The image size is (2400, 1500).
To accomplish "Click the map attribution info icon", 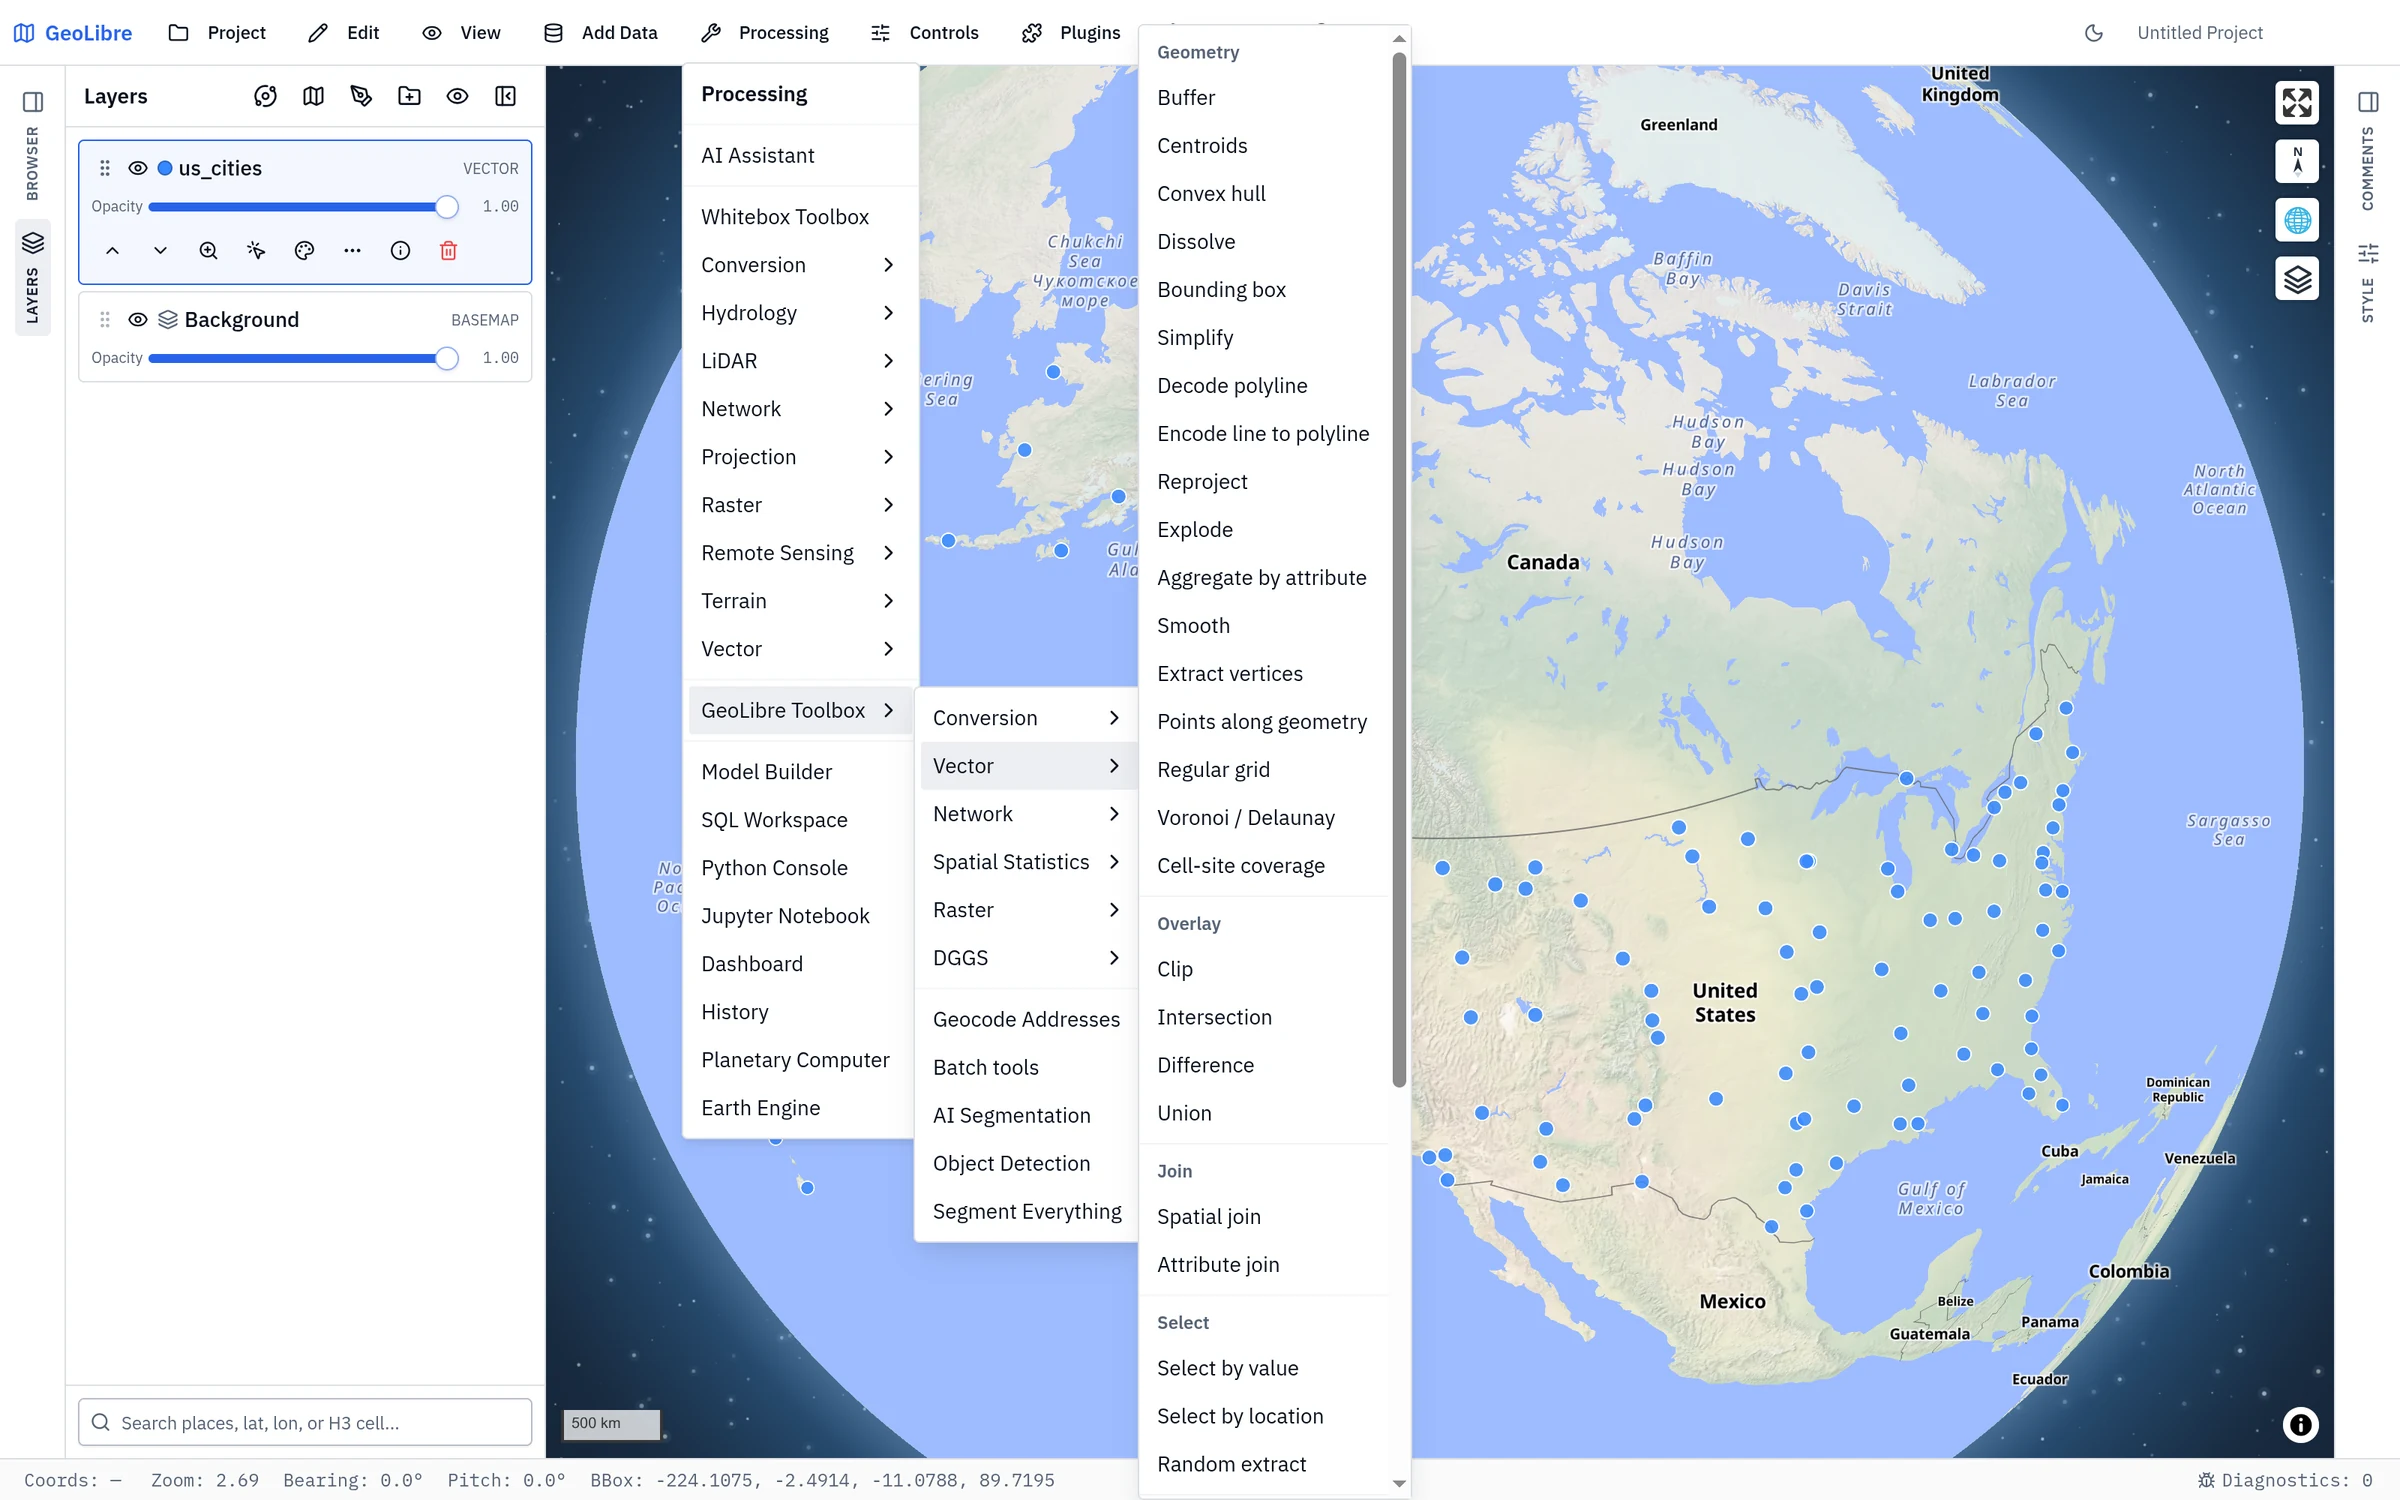I will [2300, 1424].
